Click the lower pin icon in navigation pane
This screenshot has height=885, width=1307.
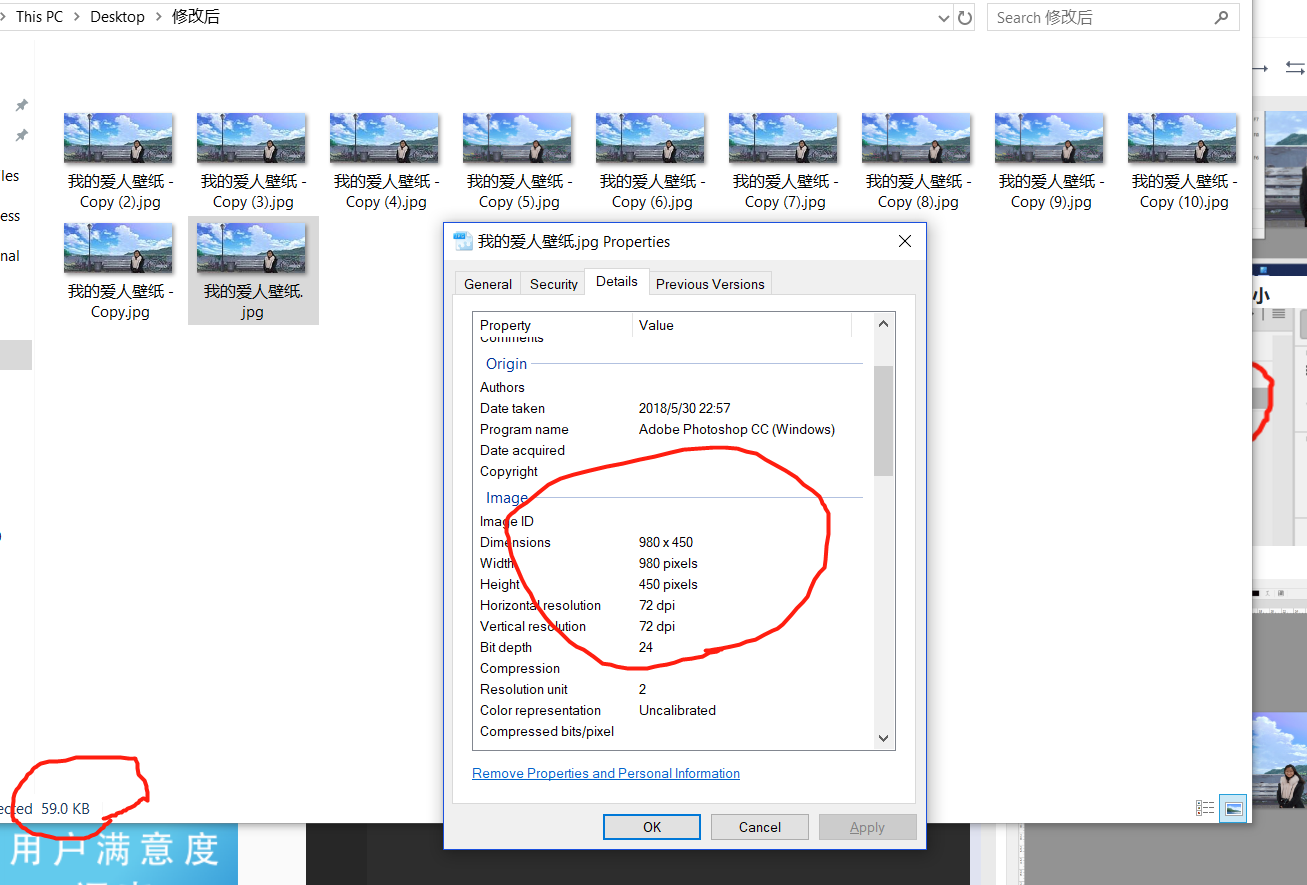click(21, 135)
